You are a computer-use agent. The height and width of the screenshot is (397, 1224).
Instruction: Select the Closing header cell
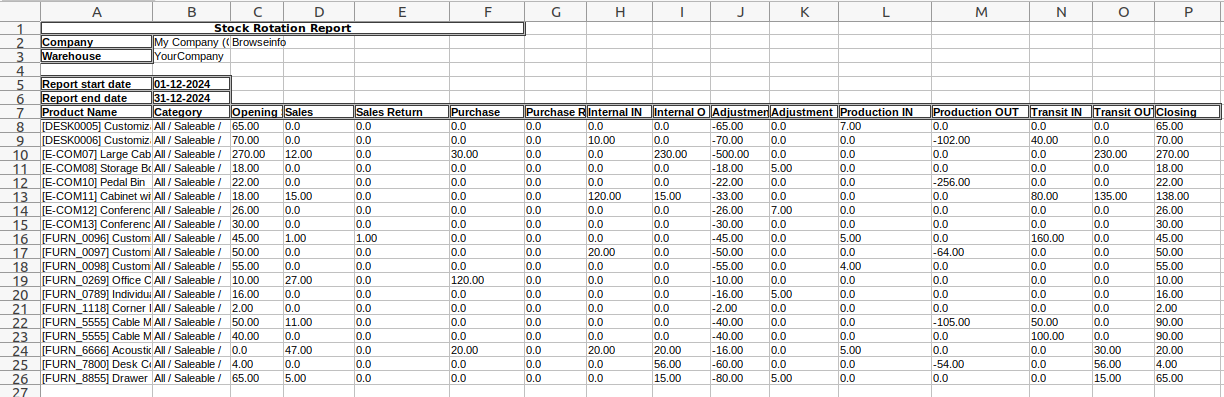1188,112
